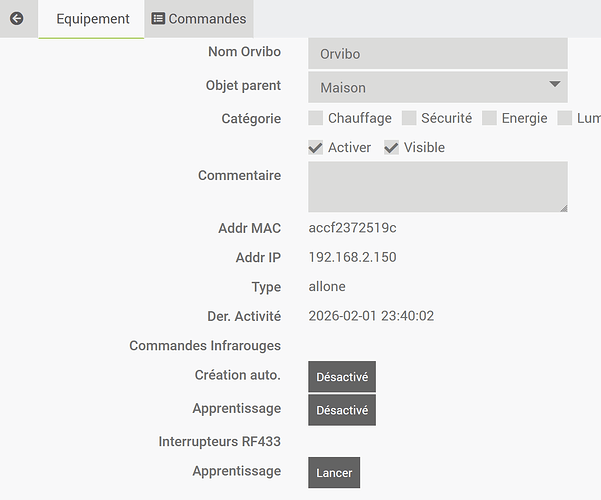The image size is (601, 500).
Task: Toggle infrared Apprentissage Désactivé button
Action: [x=342, y=410]
